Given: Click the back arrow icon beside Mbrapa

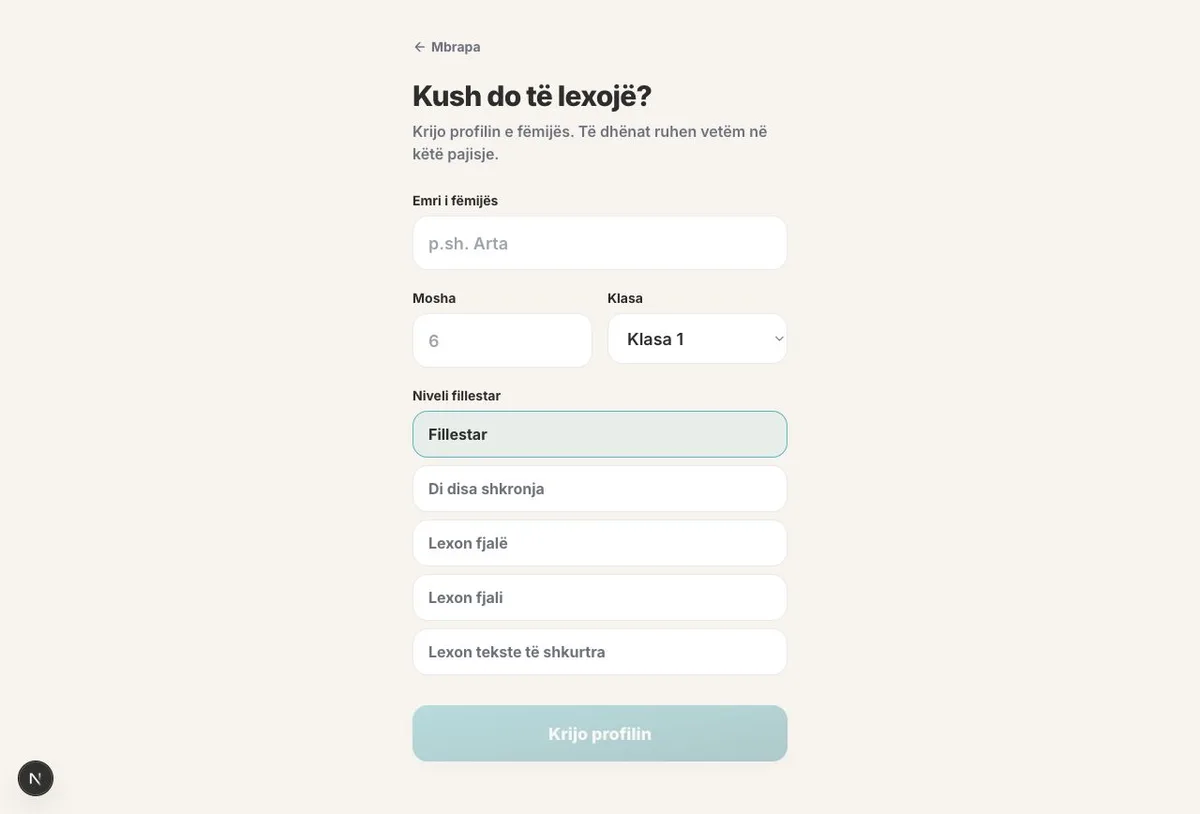Looking at the screenshot, I should pyautogui.click(x=420, y=47).
